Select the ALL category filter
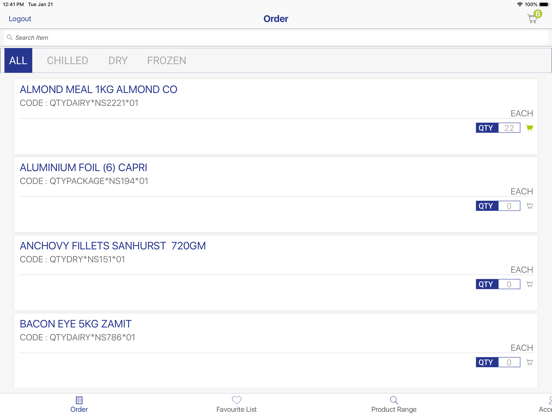Screen dimensions: 552x414 18,61
